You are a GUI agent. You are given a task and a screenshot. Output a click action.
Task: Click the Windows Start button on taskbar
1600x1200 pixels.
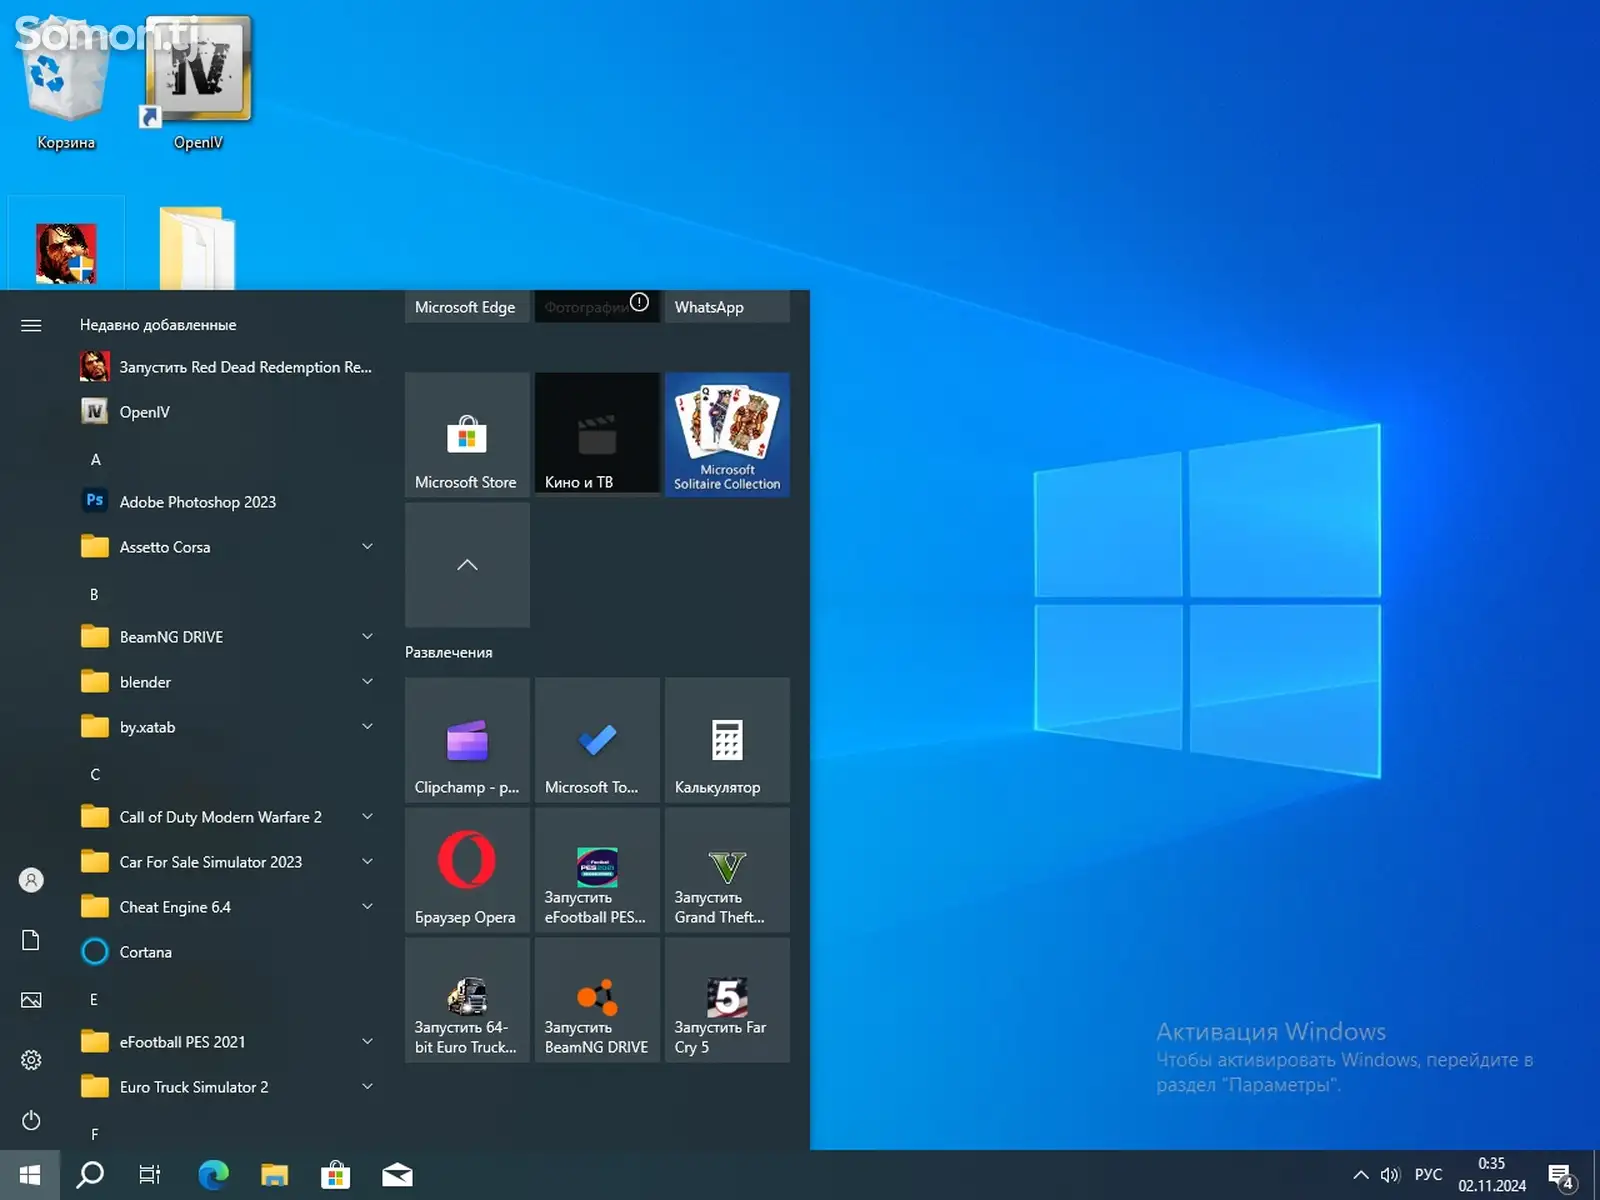30,1175
